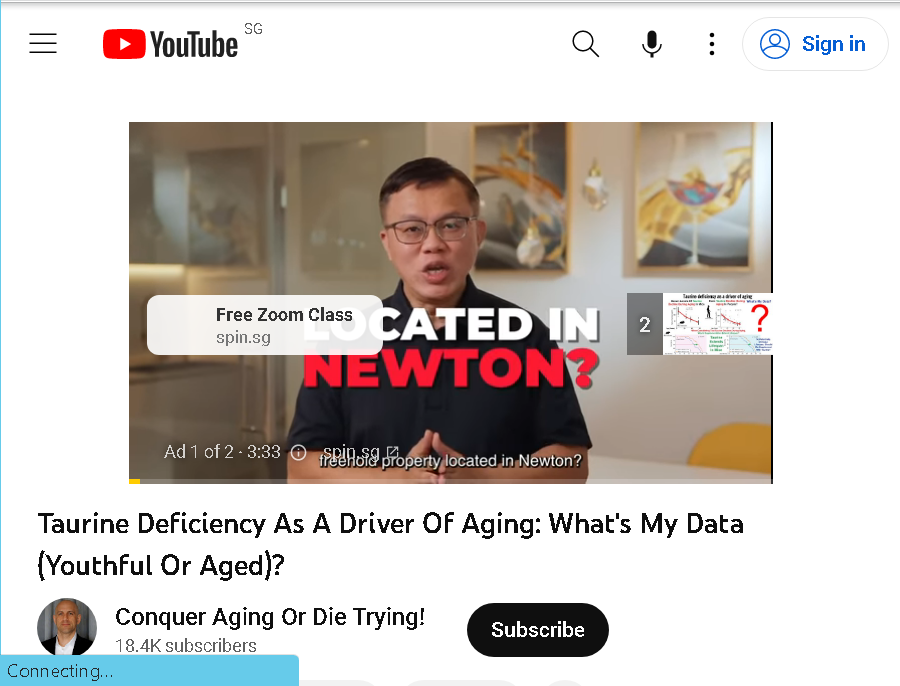The width and height of the screenshot is (900, 686).
Task: Open the ad info circle icon
Action: (298, 452)
